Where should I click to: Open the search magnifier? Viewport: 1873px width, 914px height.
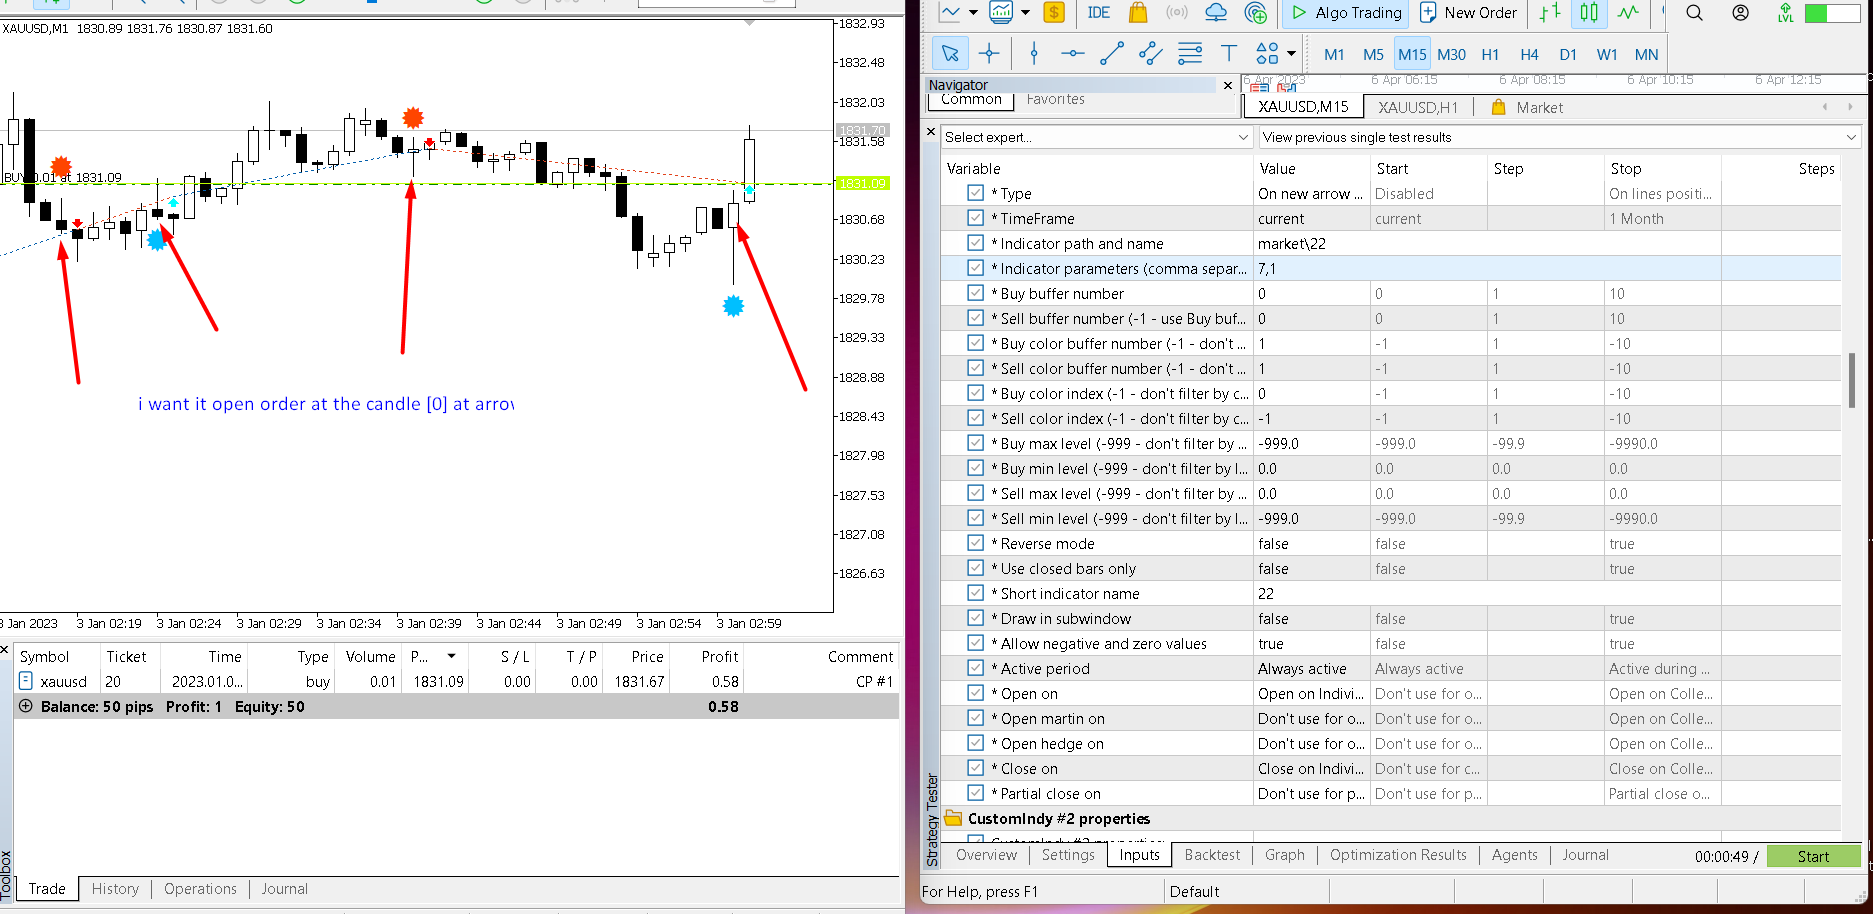tap(1694, 13)
